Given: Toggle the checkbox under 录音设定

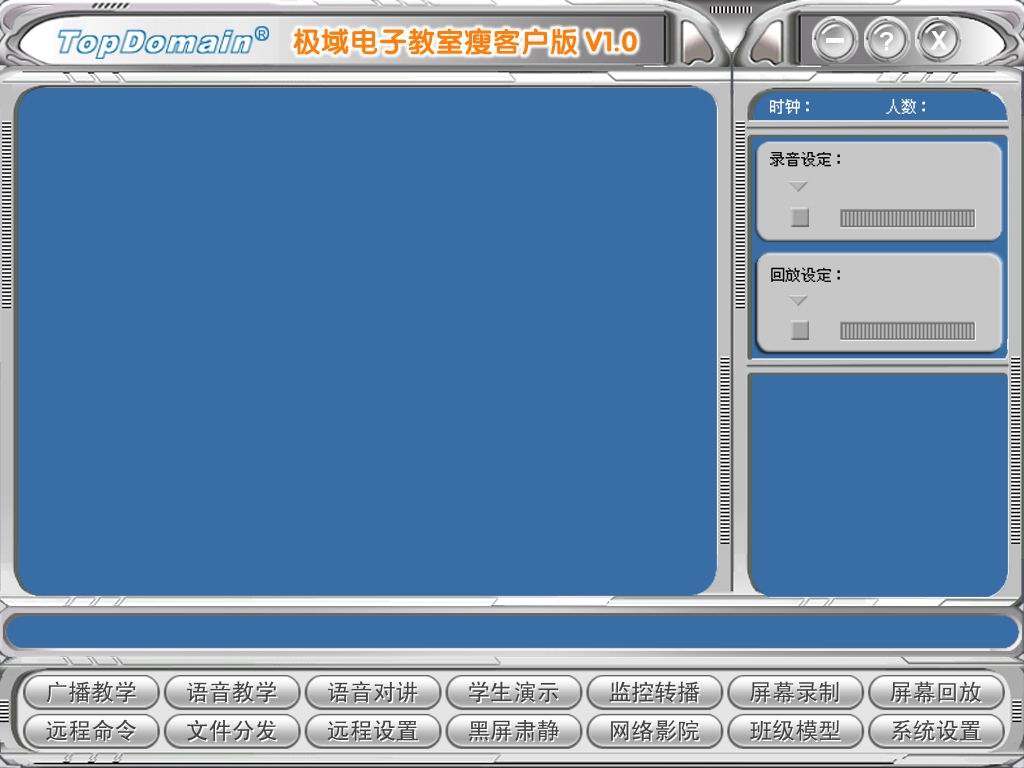Looking at the screenshot, I should 800,217.
